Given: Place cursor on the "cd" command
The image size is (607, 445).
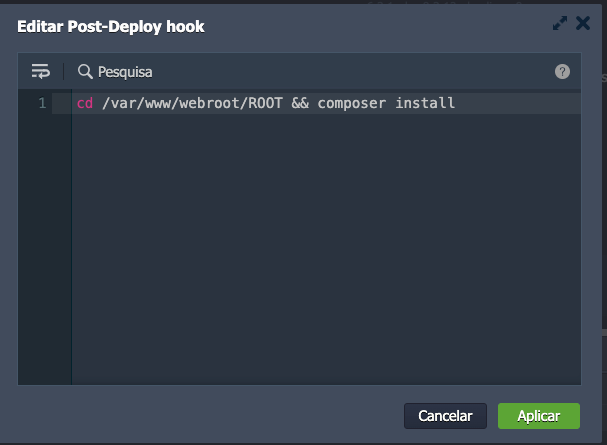Looking at the screenshot, I should click(85, 103).
